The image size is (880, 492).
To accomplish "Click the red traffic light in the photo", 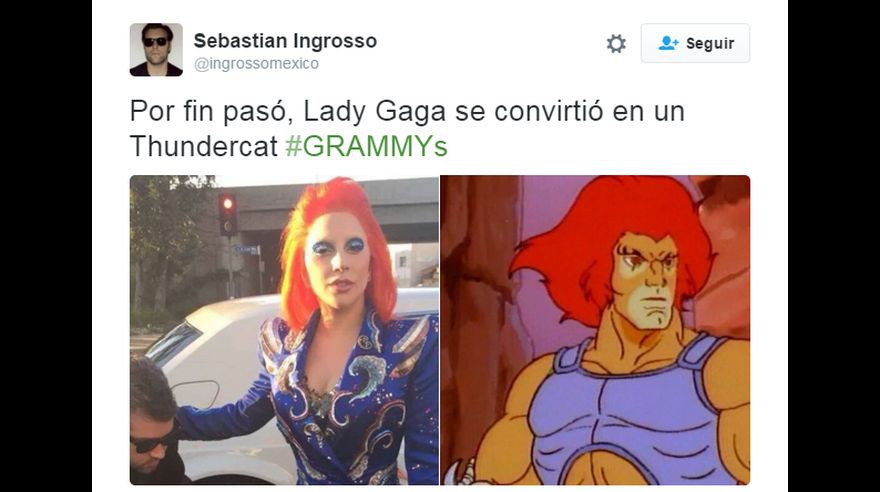I will (x=227, y=203).
